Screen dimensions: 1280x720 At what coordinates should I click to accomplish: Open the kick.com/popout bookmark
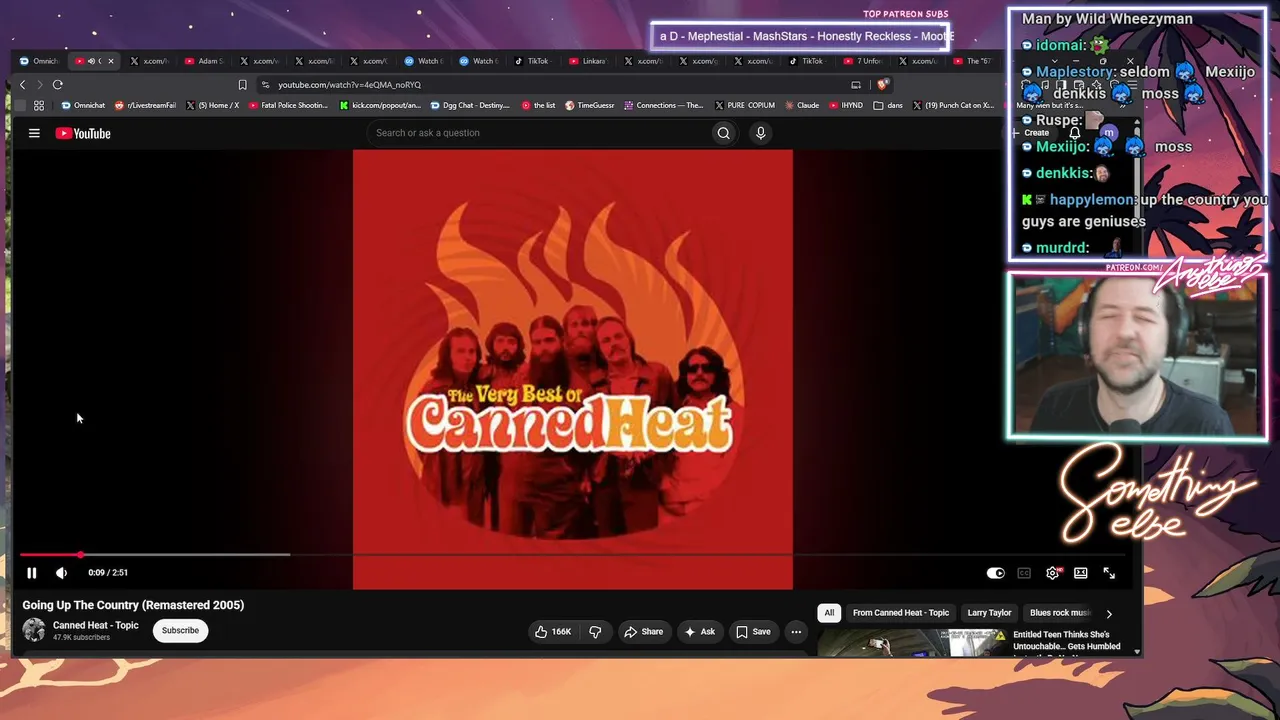click(x=380, y=105)
